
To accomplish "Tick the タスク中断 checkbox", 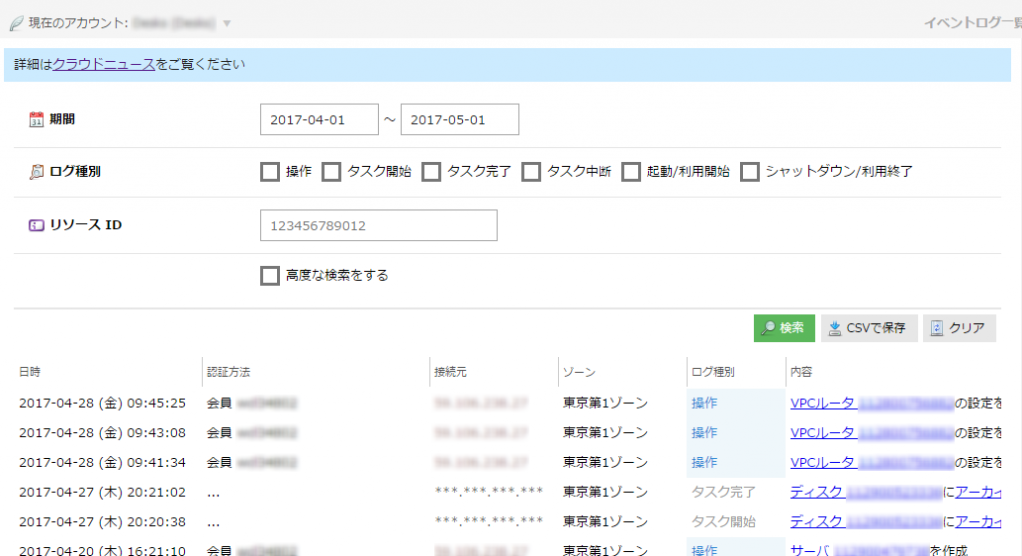I will coord(531,172).
